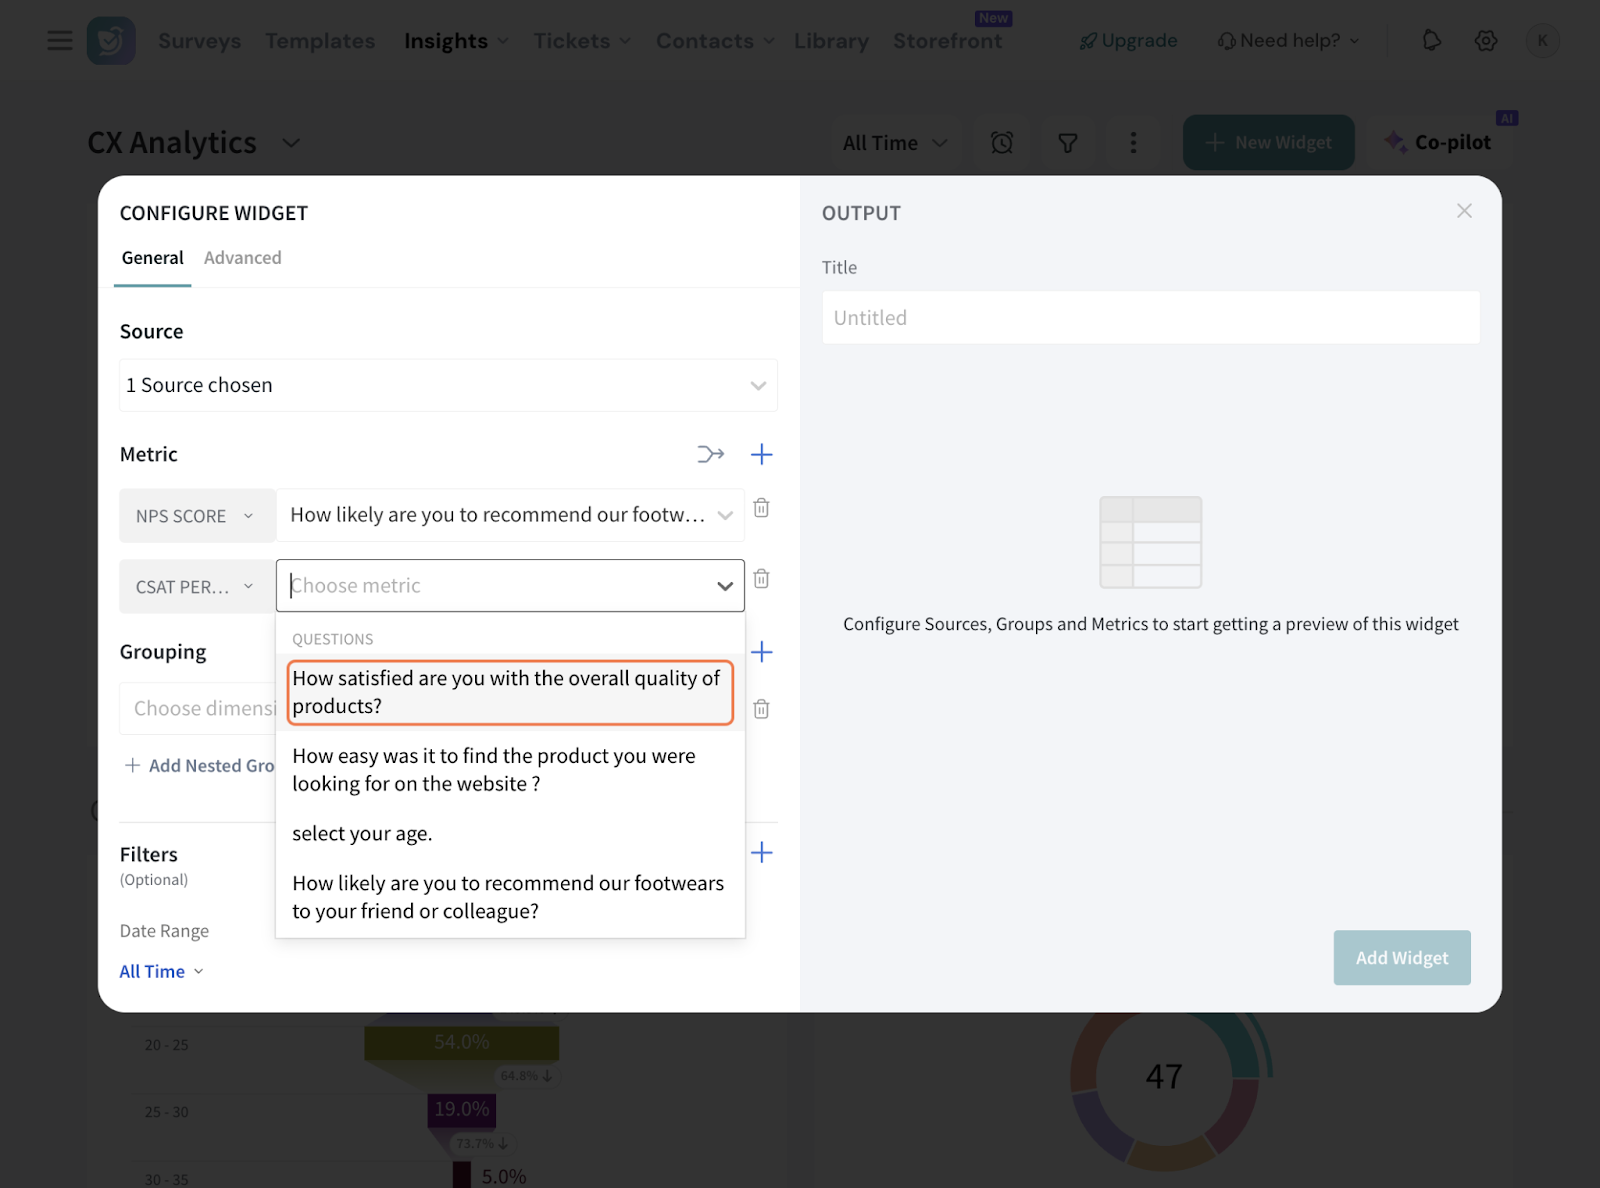Viewport: 1600px width, 1188px height.
Task: Delete the grouping dimension row
Action: (x=761, y=709)
